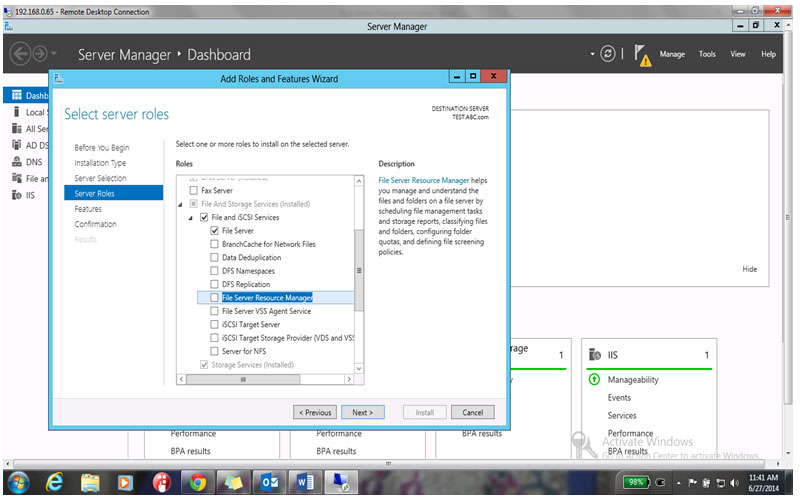800x500 pixels.
Task: Open the Tools menu
Action: tap(707, 54)
